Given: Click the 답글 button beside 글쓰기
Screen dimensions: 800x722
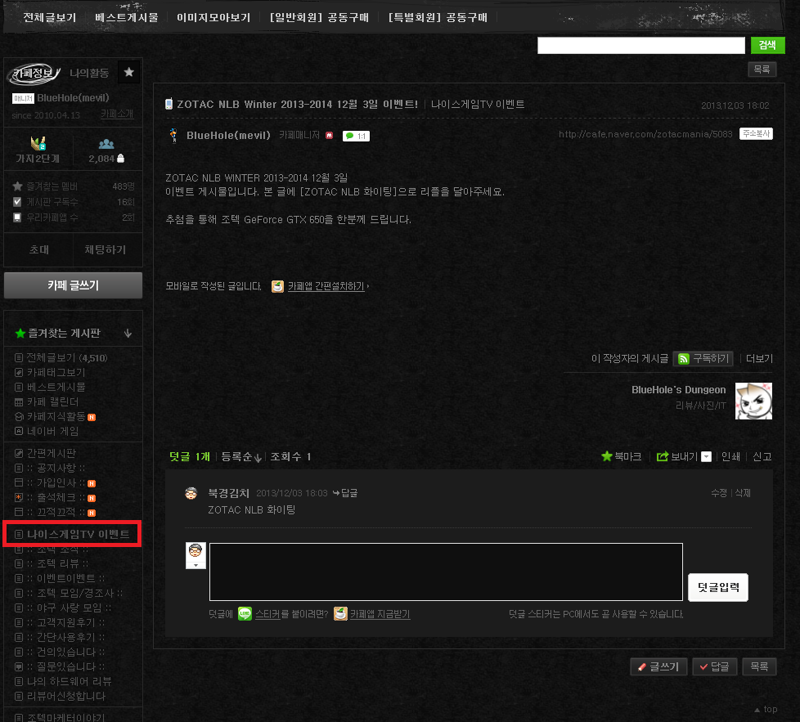Looking at the screenshot, I should (x=714, y=666).
